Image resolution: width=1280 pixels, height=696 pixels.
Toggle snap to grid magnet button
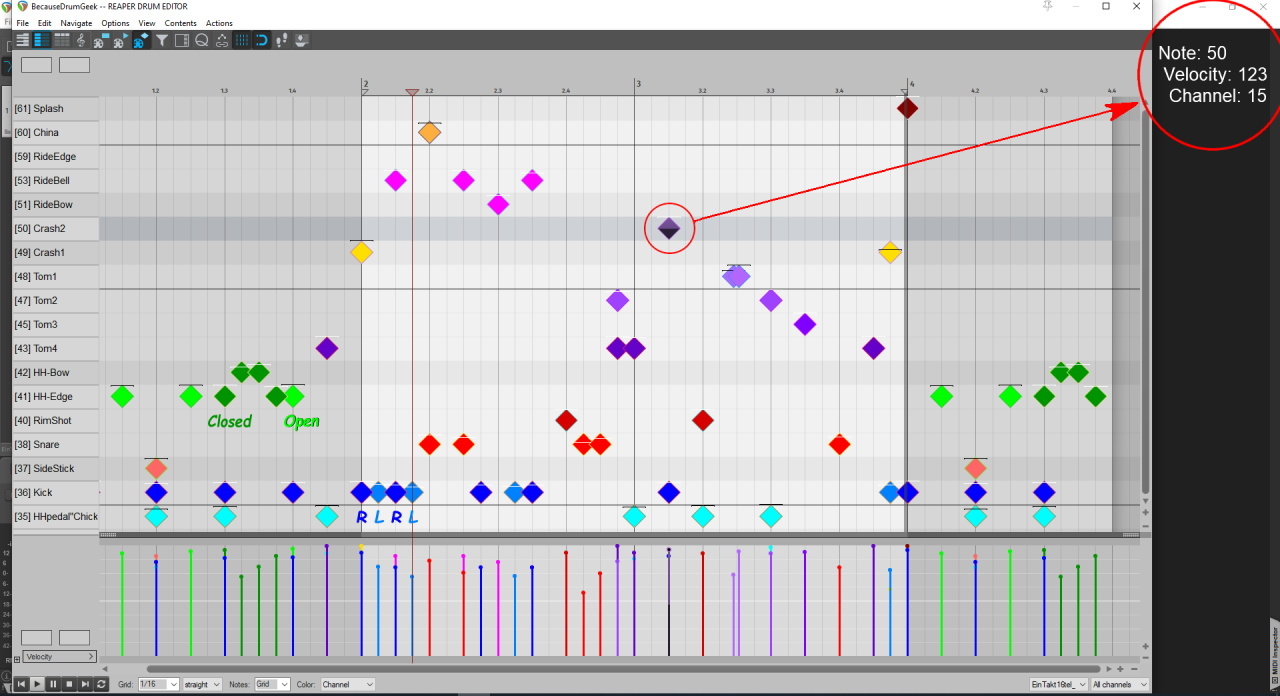pos(261,40)
